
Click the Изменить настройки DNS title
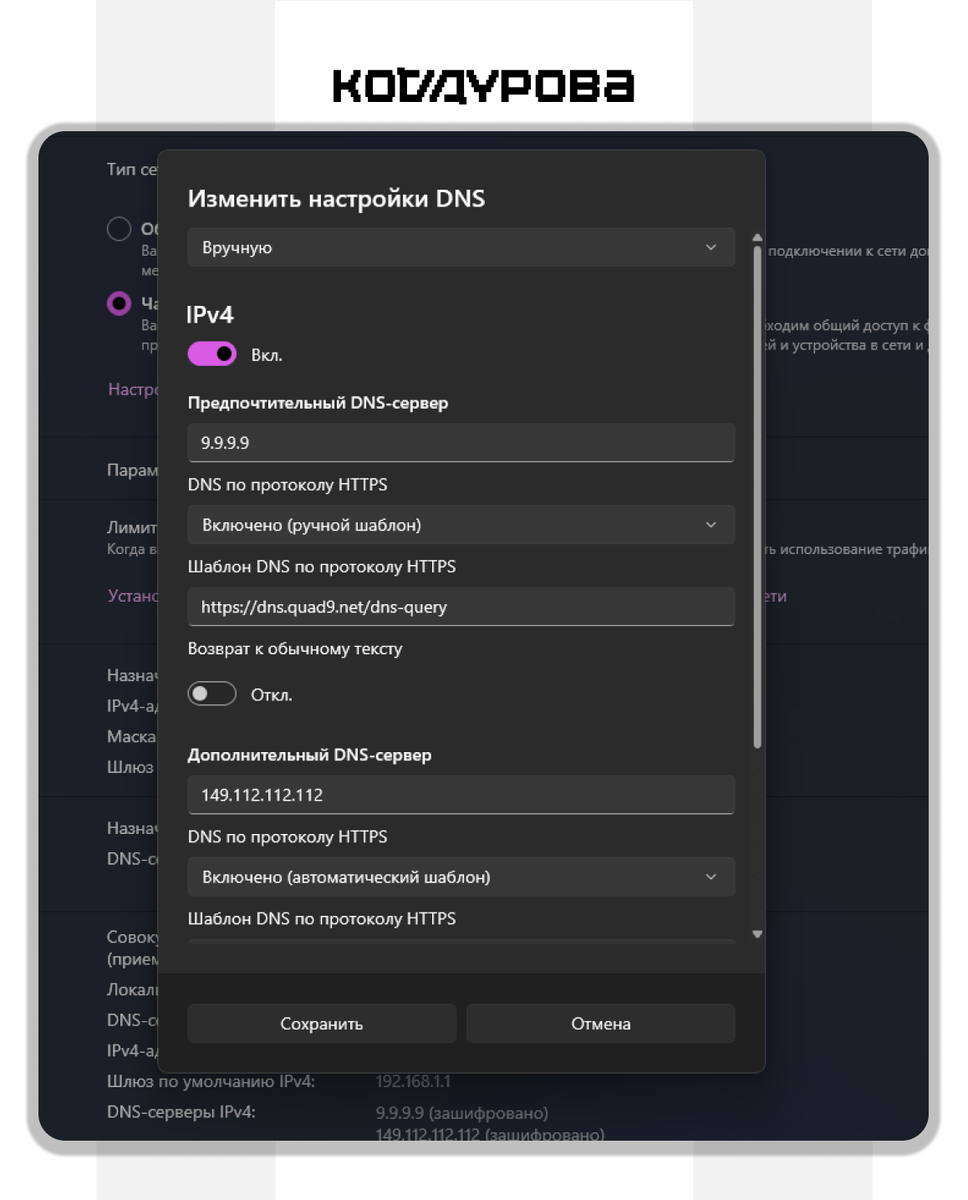click(x=336, y=198)
